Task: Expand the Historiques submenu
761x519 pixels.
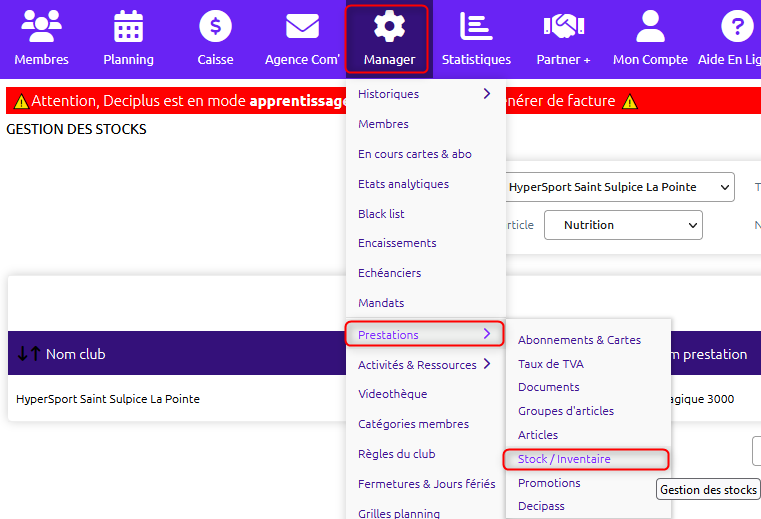Action: point(425,94)
